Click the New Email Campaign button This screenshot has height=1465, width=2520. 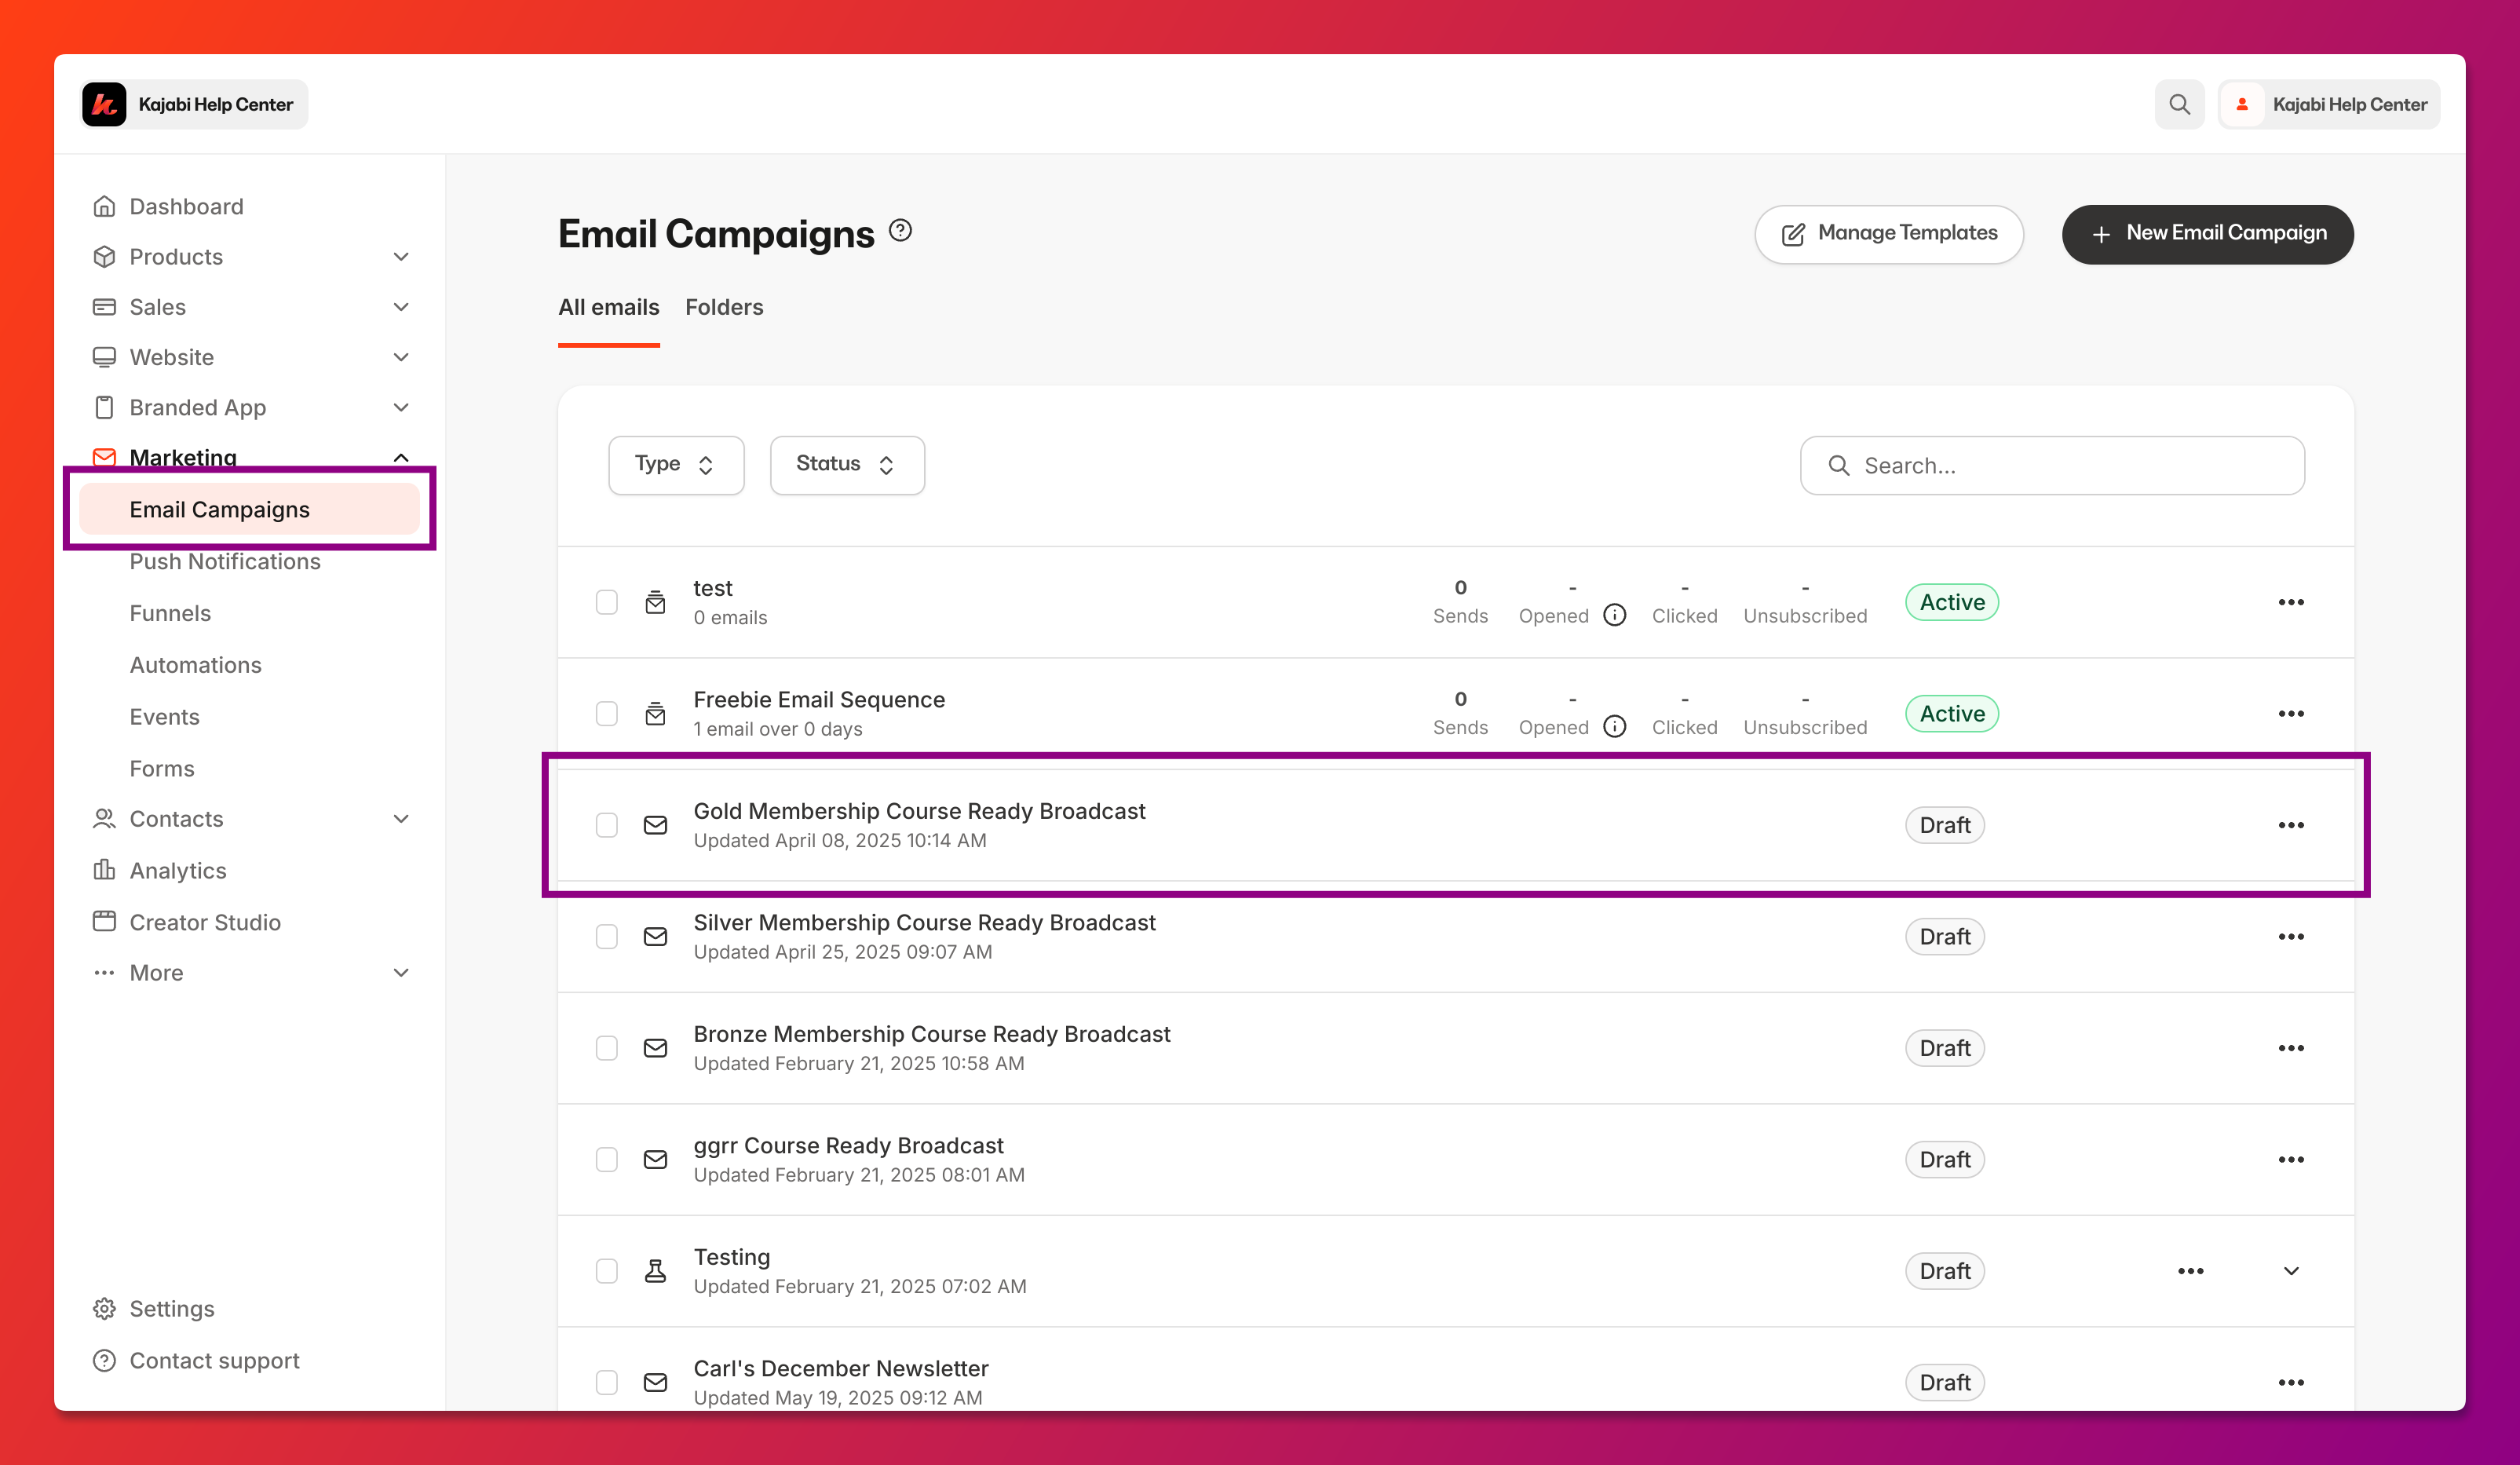point(2207,234)
